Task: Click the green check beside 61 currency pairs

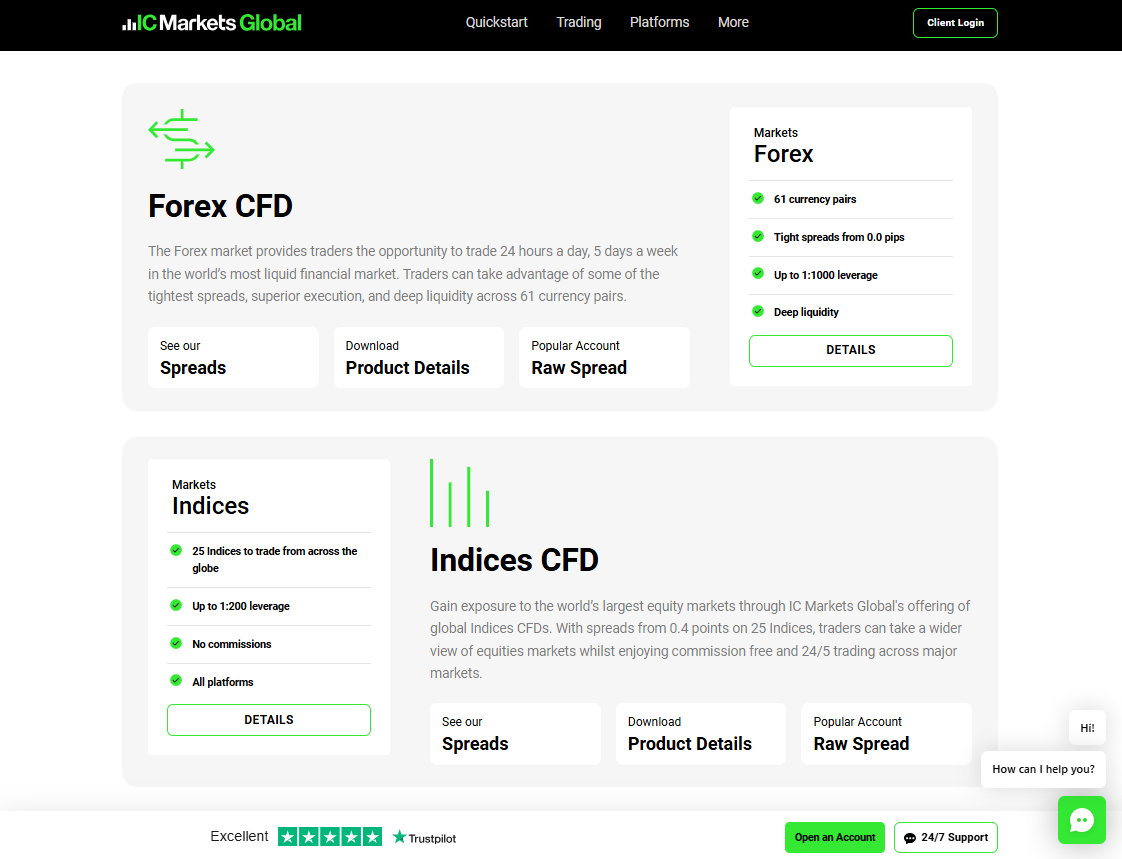Action: (758, 198)
